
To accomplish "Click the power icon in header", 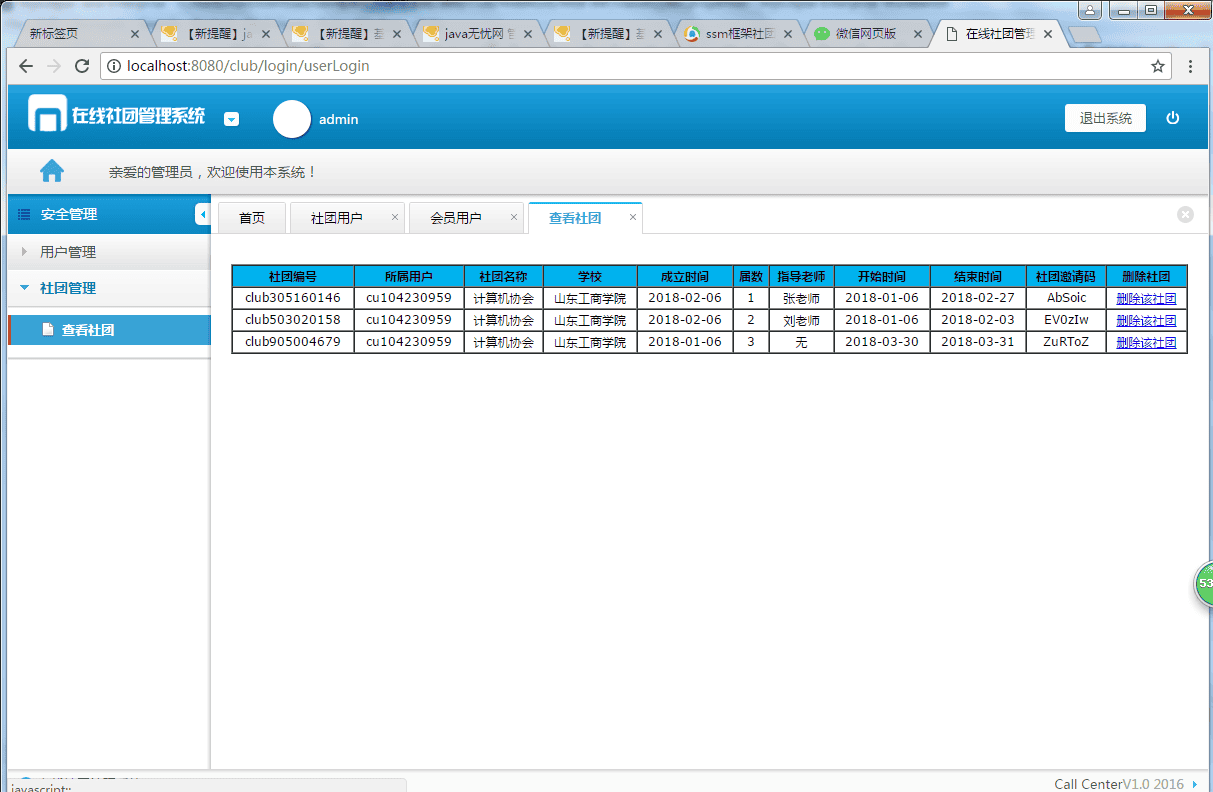I will click(x=1173, y=118).
